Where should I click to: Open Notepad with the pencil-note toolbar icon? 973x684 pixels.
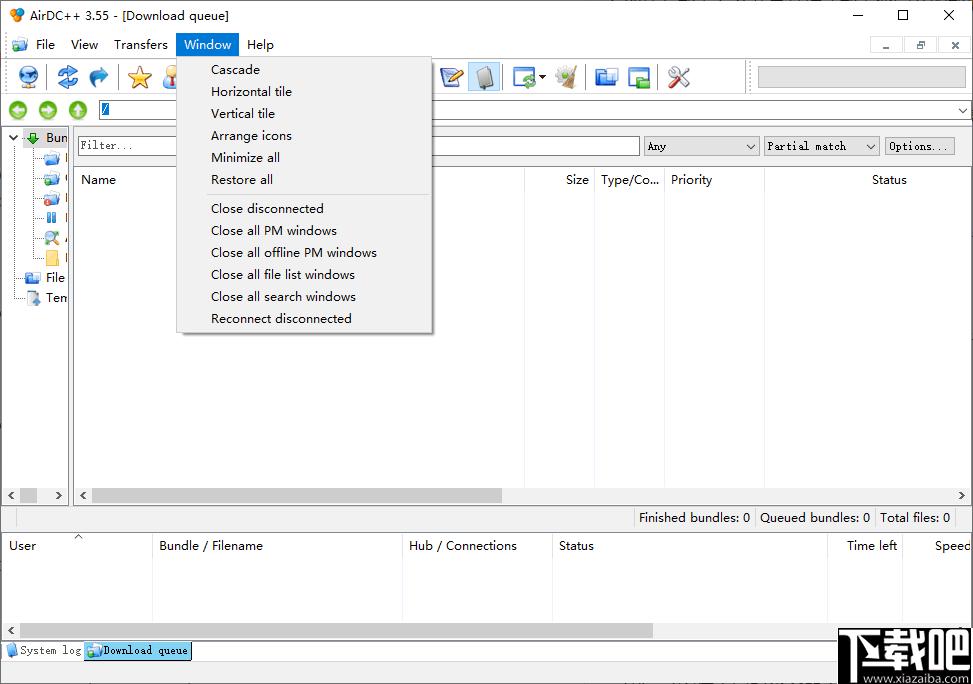[451, 77]
